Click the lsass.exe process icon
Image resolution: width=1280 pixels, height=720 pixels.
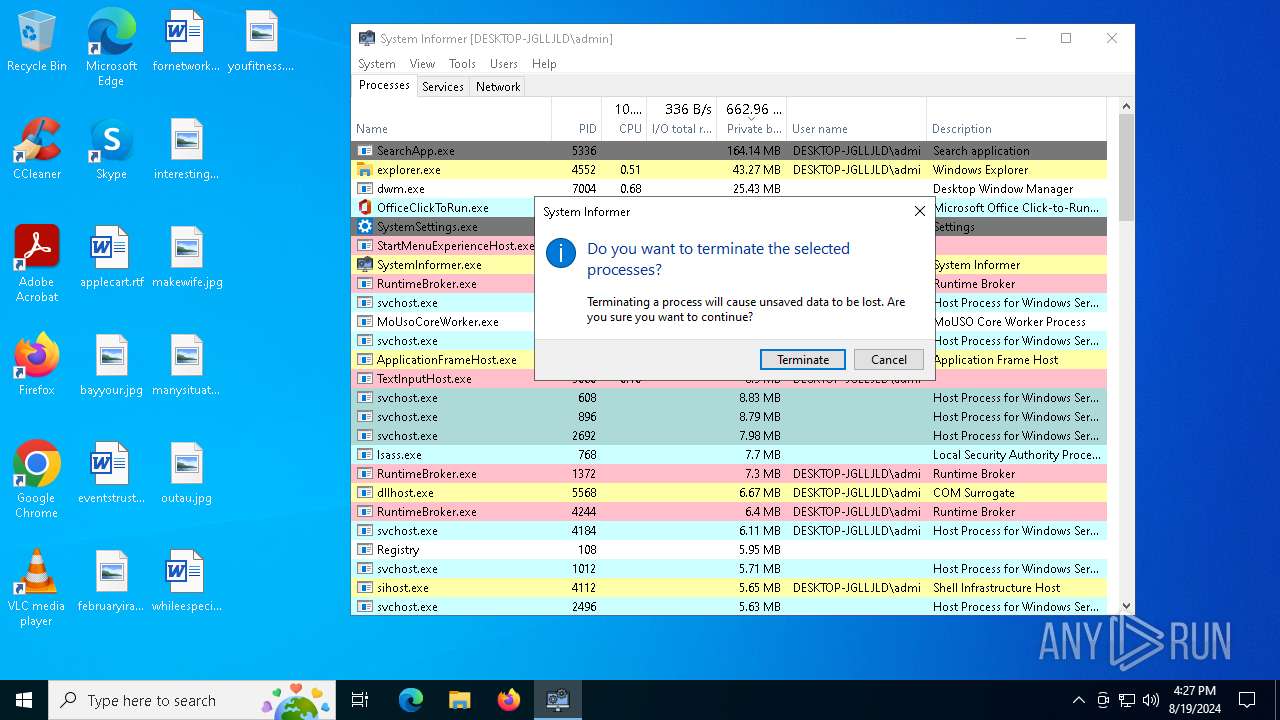pos(365,455)
